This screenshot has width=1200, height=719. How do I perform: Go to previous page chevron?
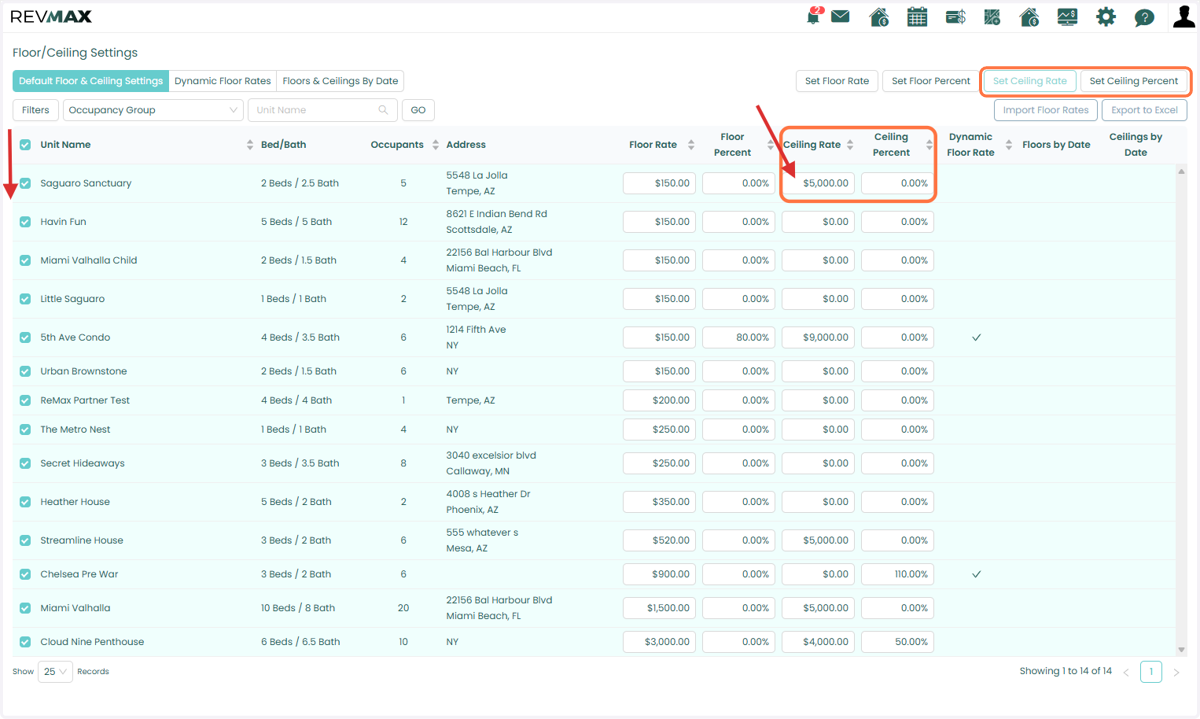[1126, 673]
